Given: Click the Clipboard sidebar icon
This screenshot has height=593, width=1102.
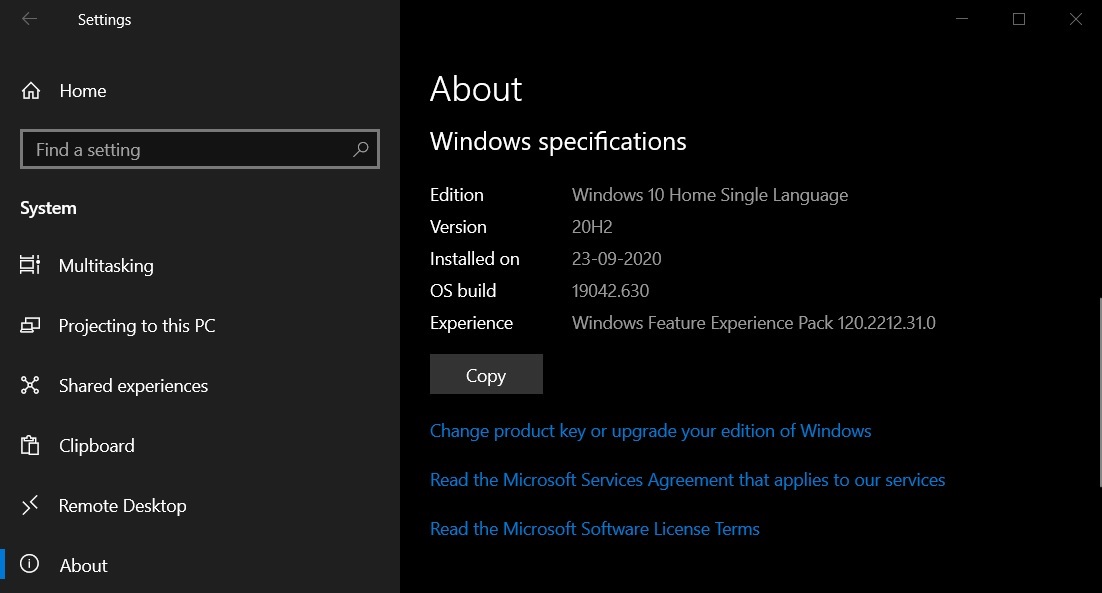Looking at the screenshot, I should [30, 446].
